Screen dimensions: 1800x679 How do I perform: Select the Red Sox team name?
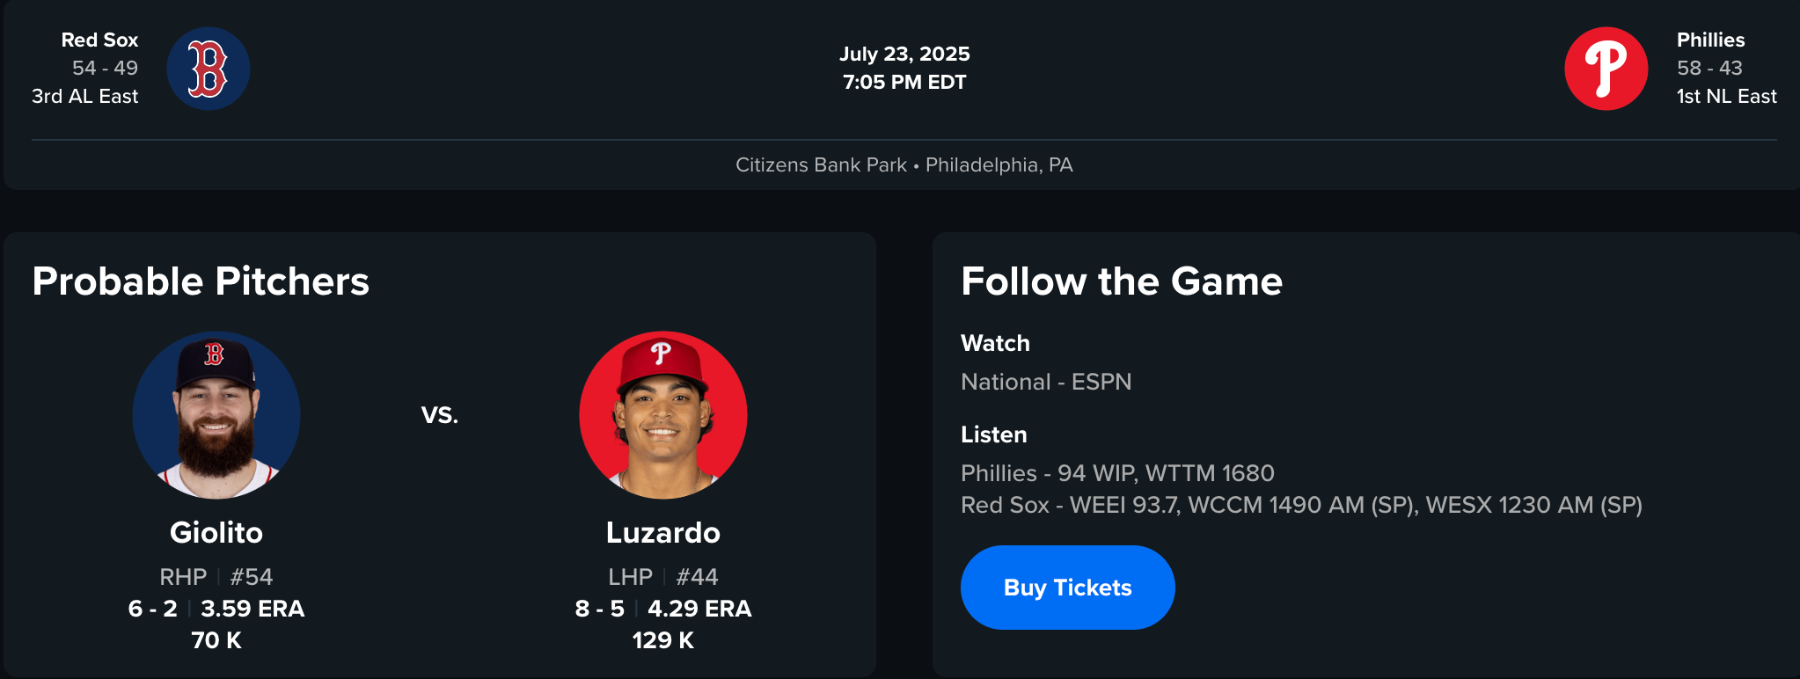99,40
